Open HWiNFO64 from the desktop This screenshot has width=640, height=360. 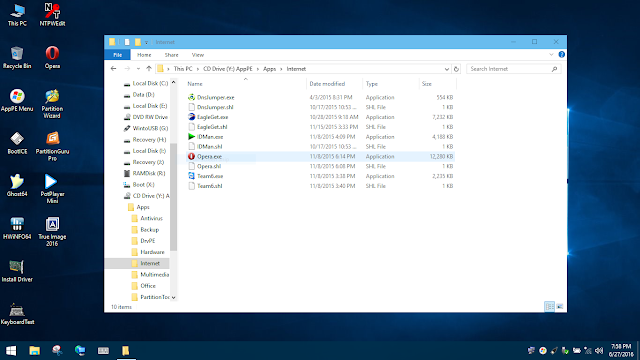17,228
